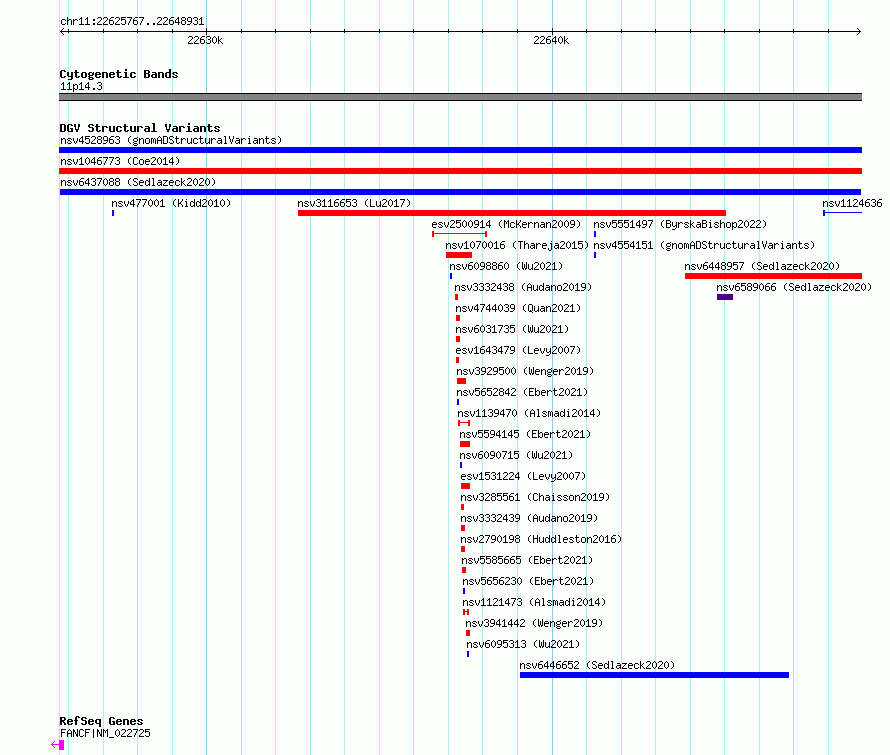The image size is (890, 755).
Task: Click the esv1643479 (Levy2007) label
Action: (x=518, y=350)
